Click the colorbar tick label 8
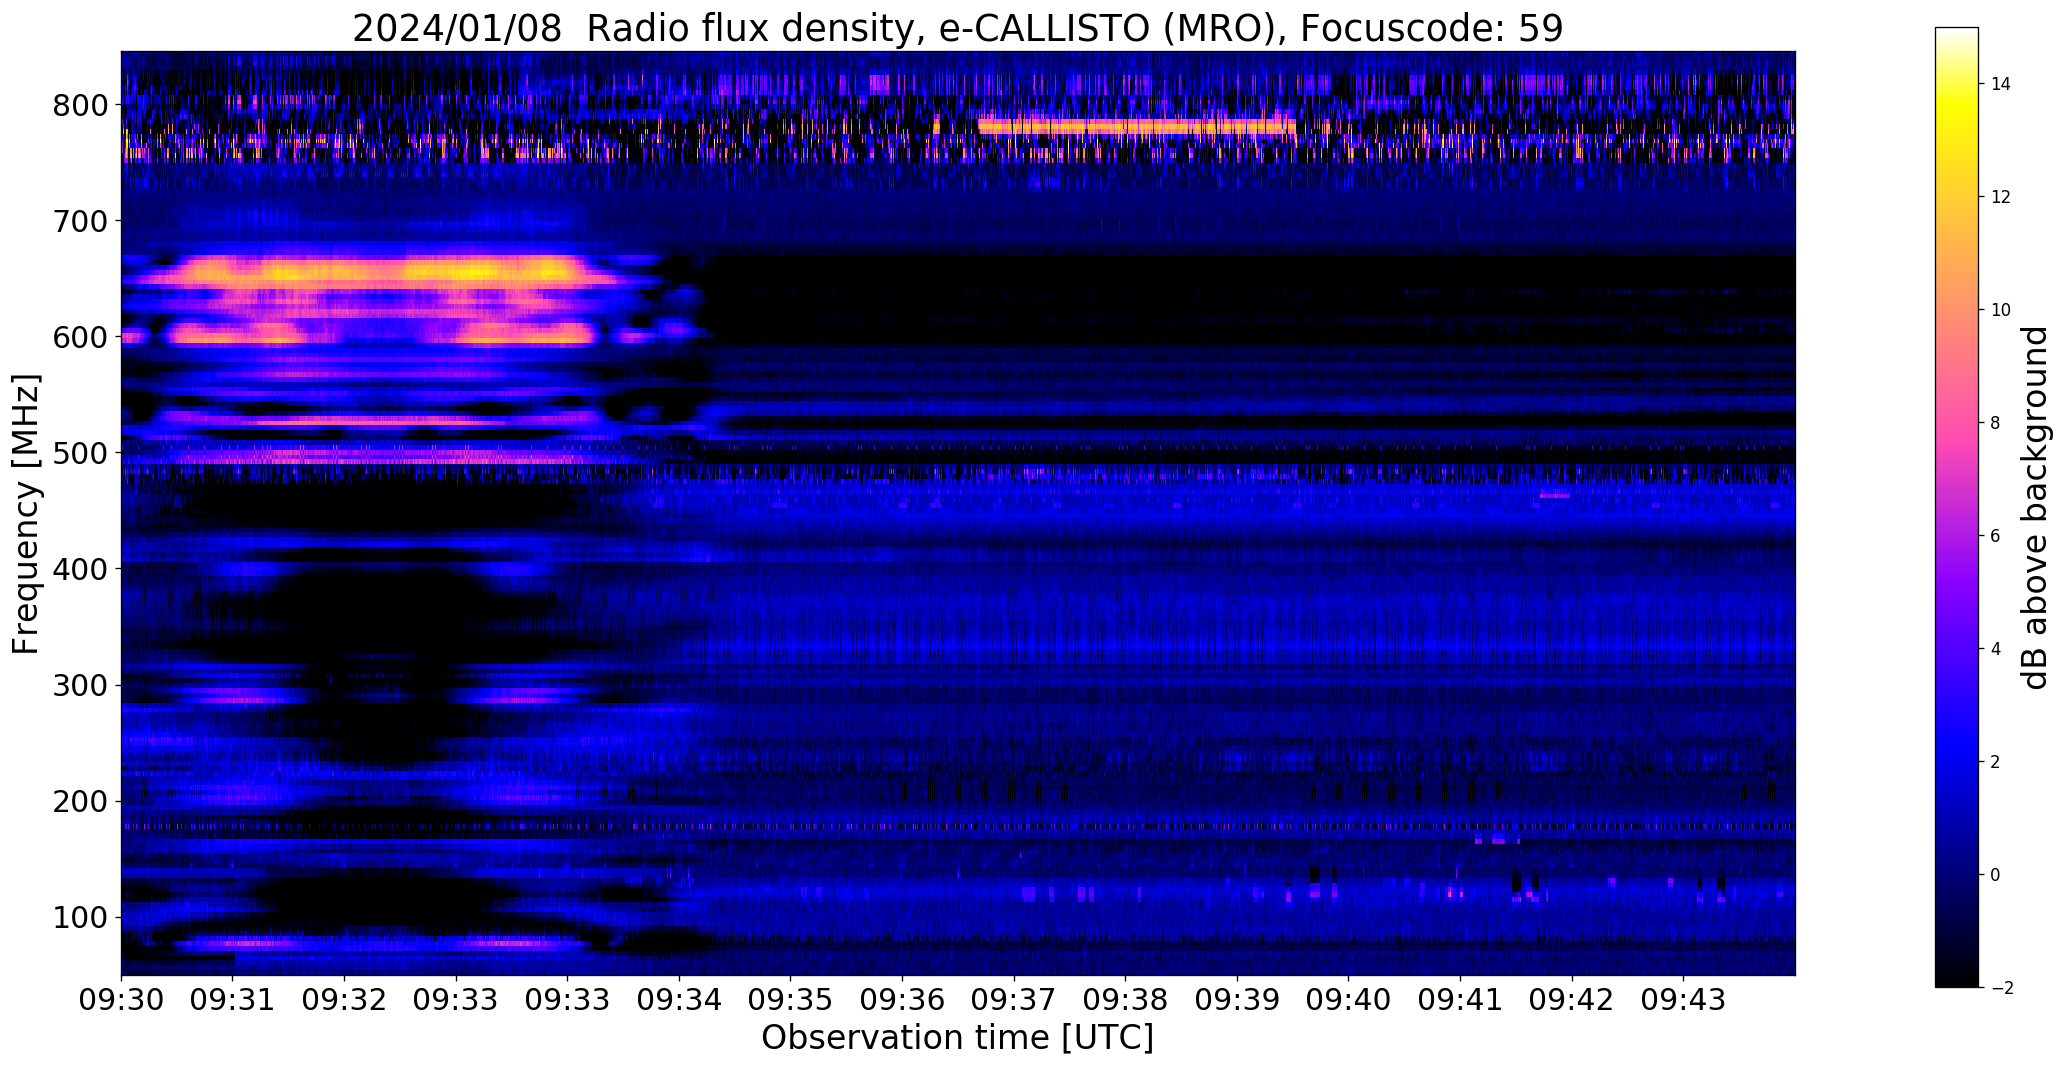 [x=1996, y=423]
